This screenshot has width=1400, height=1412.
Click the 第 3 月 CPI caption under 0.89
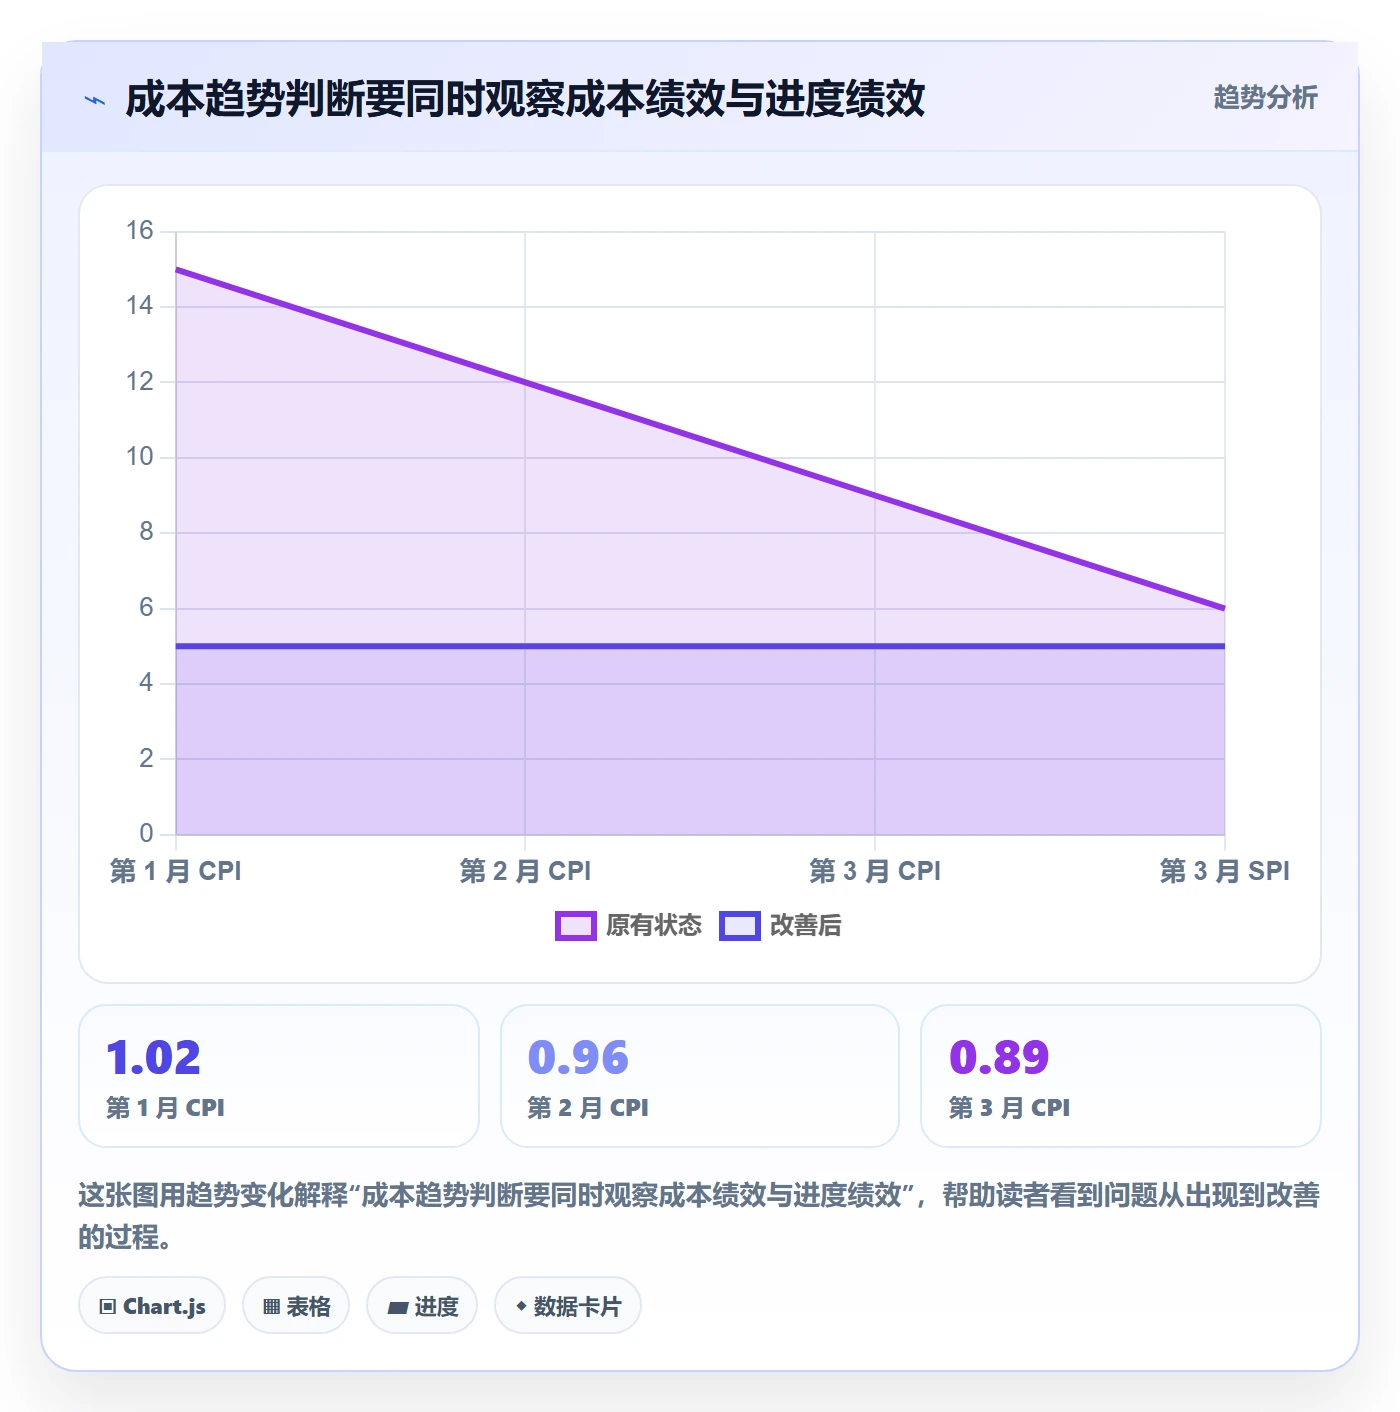tap(1009, 1108)
